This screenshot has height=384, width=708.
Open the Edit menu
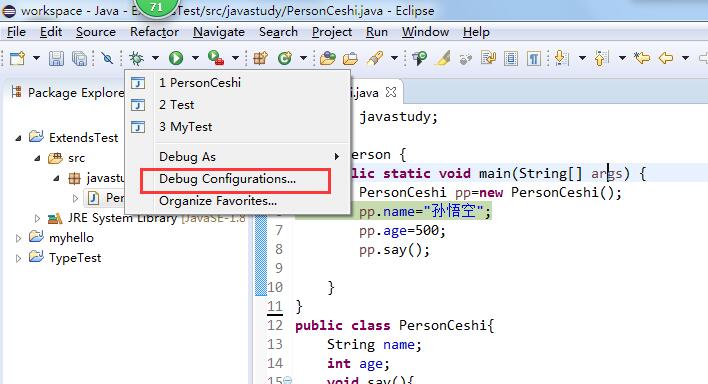pyautogui.click(x=51, y=32)
